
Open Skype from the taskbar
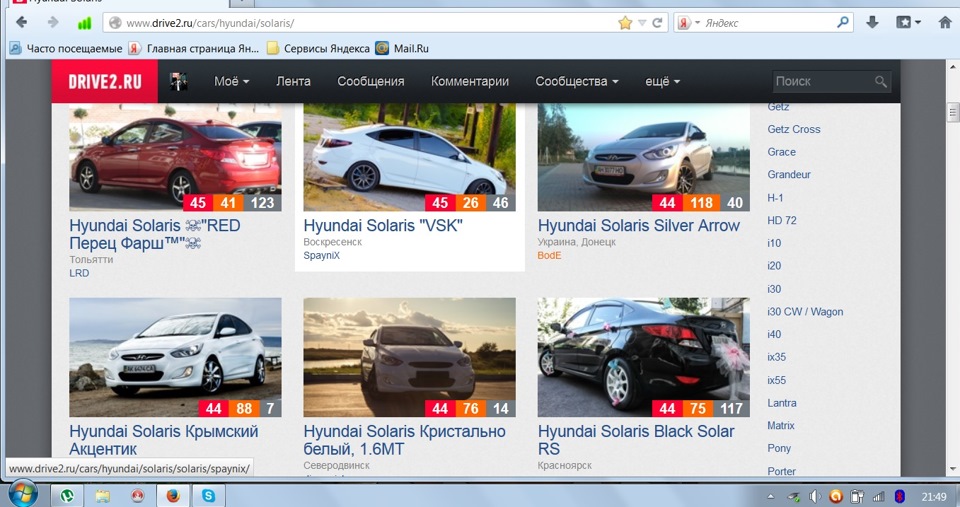tap(209, 495)
